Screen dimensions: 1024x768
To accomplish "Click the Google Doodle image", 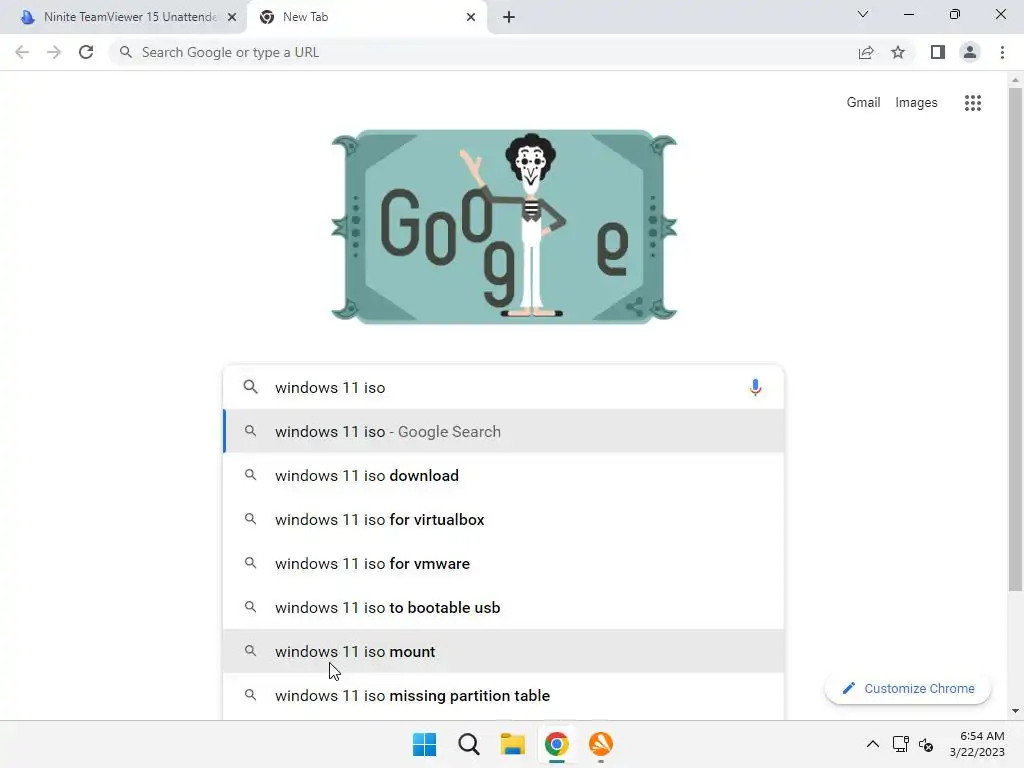I will point(504,227).
